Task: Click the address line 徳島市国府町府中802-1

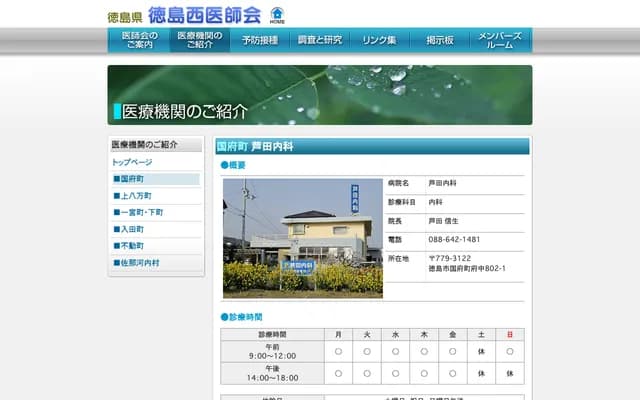Action: [x=467, y=269]
